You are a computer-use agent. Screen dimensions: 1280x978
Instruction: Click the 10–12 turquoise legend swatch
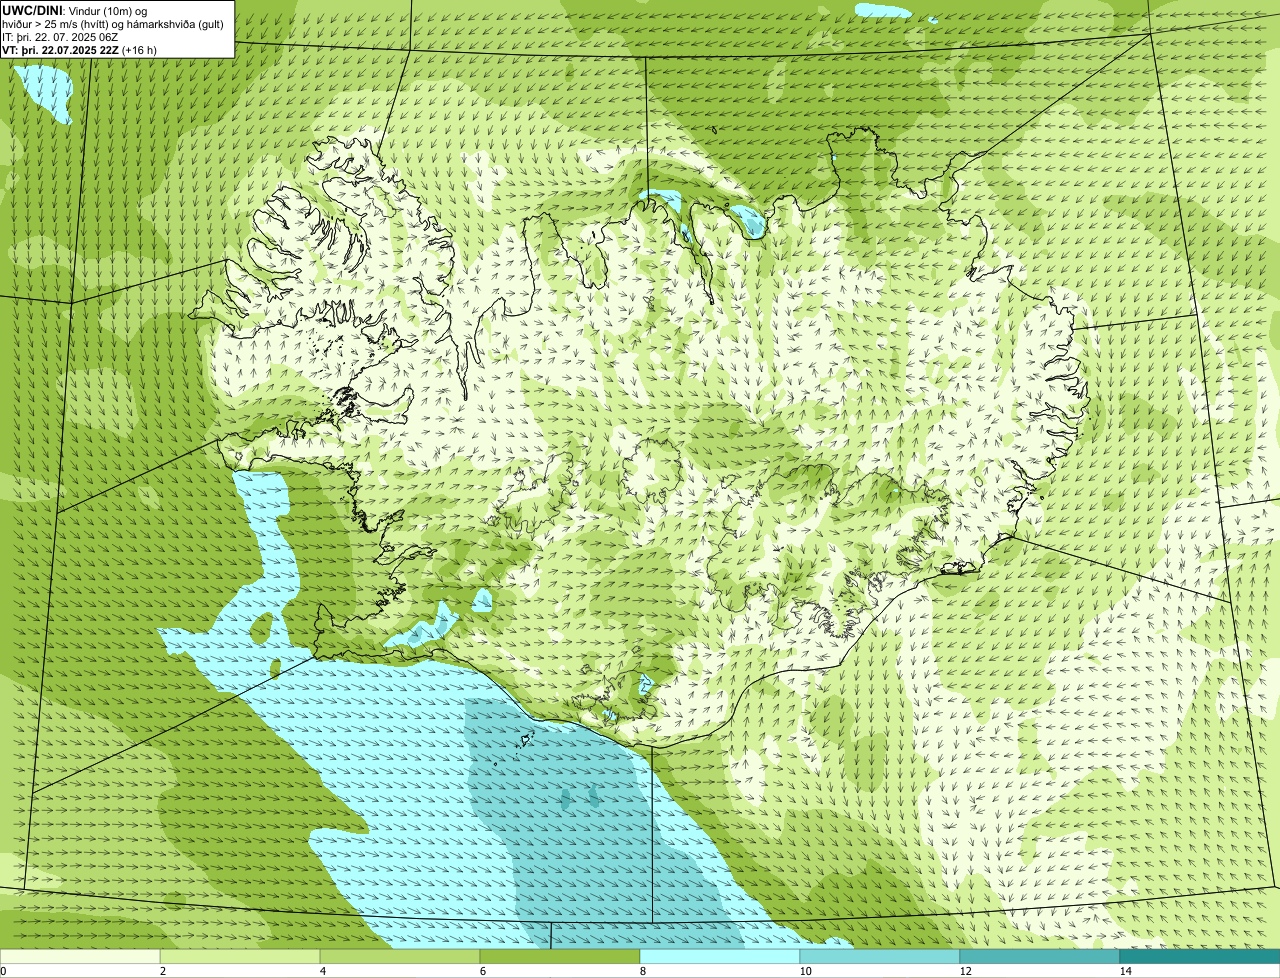click(x=880, y=956)
